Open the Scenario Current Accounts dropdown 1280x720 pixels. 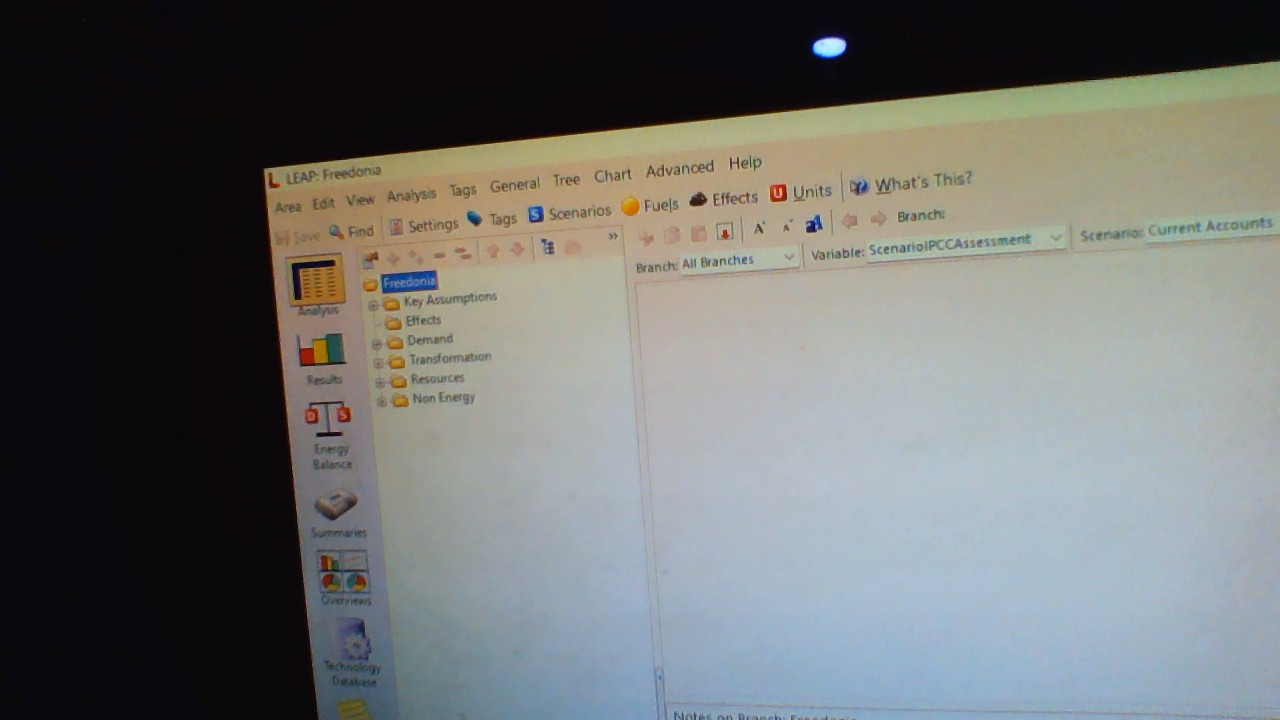pos(1213,226)
